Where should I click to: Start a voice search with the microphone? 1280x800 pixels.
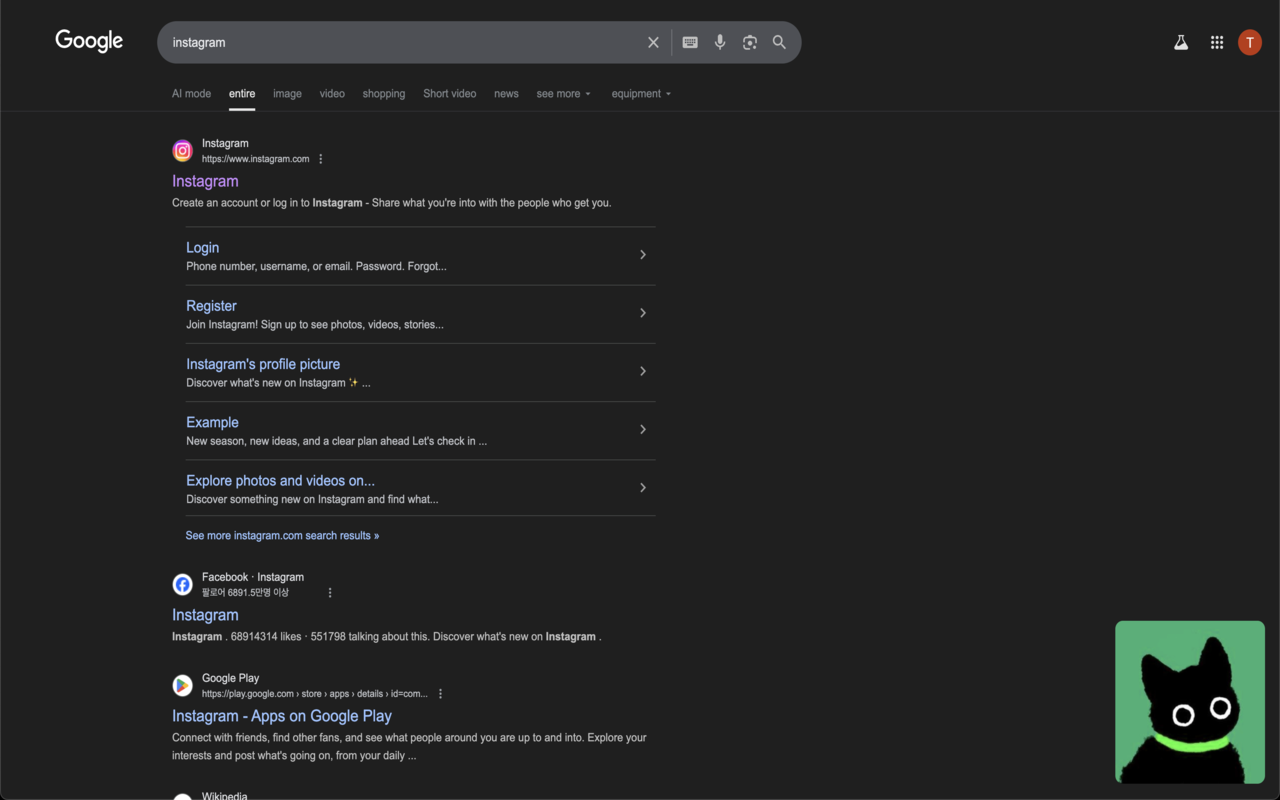(720, 42)
